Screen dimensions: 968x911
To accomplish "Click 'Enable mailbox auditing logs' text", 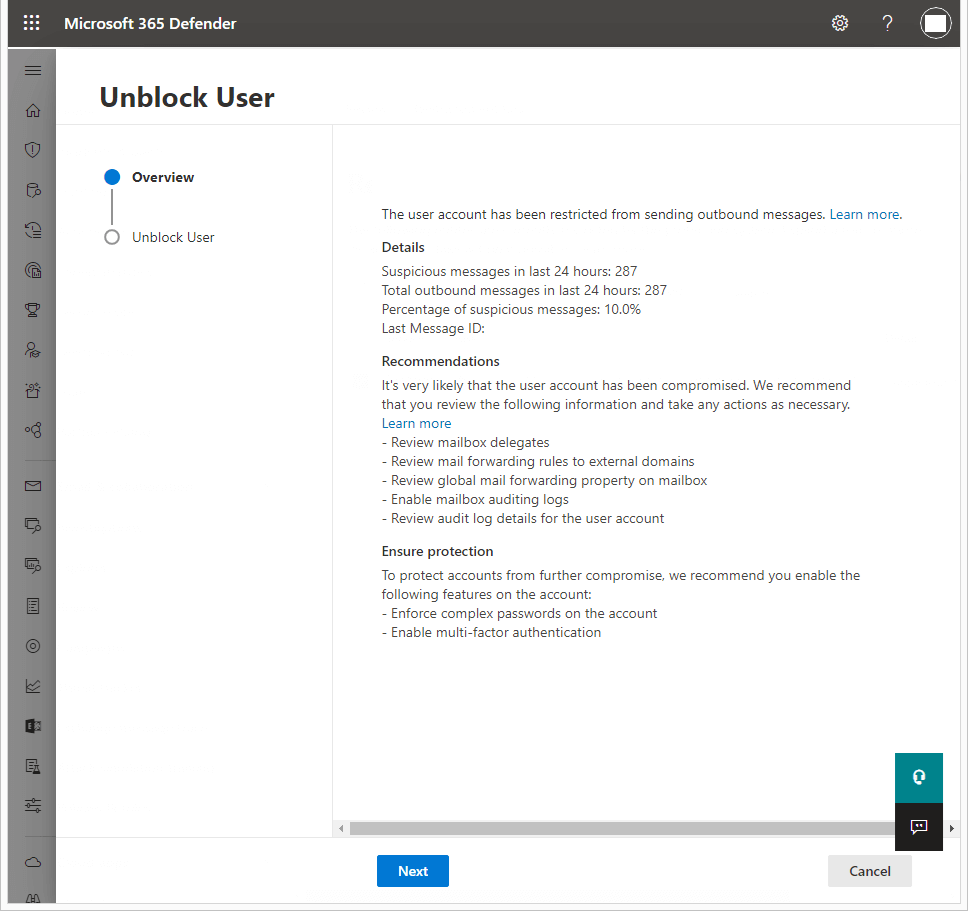I will point(480,499).
